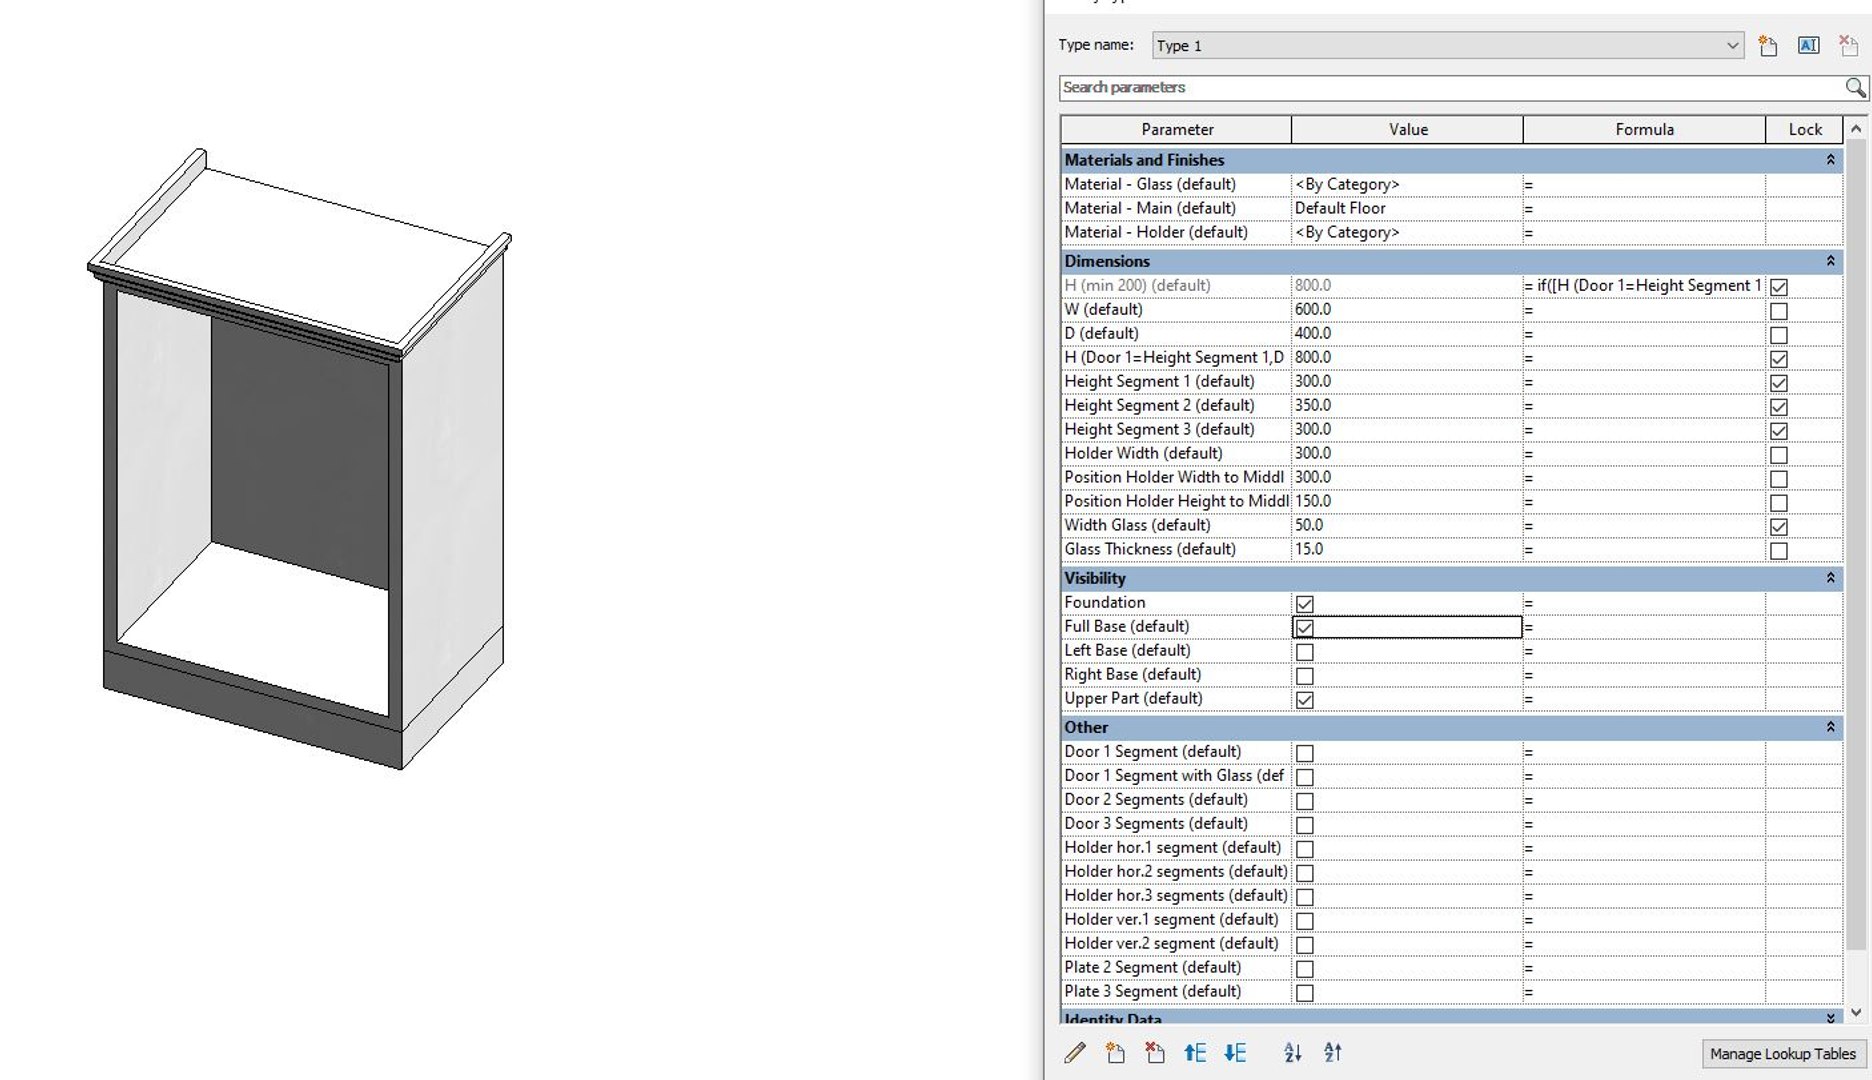Lock the Glass Thickness parameter
The image size is (1872, 1080).
click(1778, 551)
